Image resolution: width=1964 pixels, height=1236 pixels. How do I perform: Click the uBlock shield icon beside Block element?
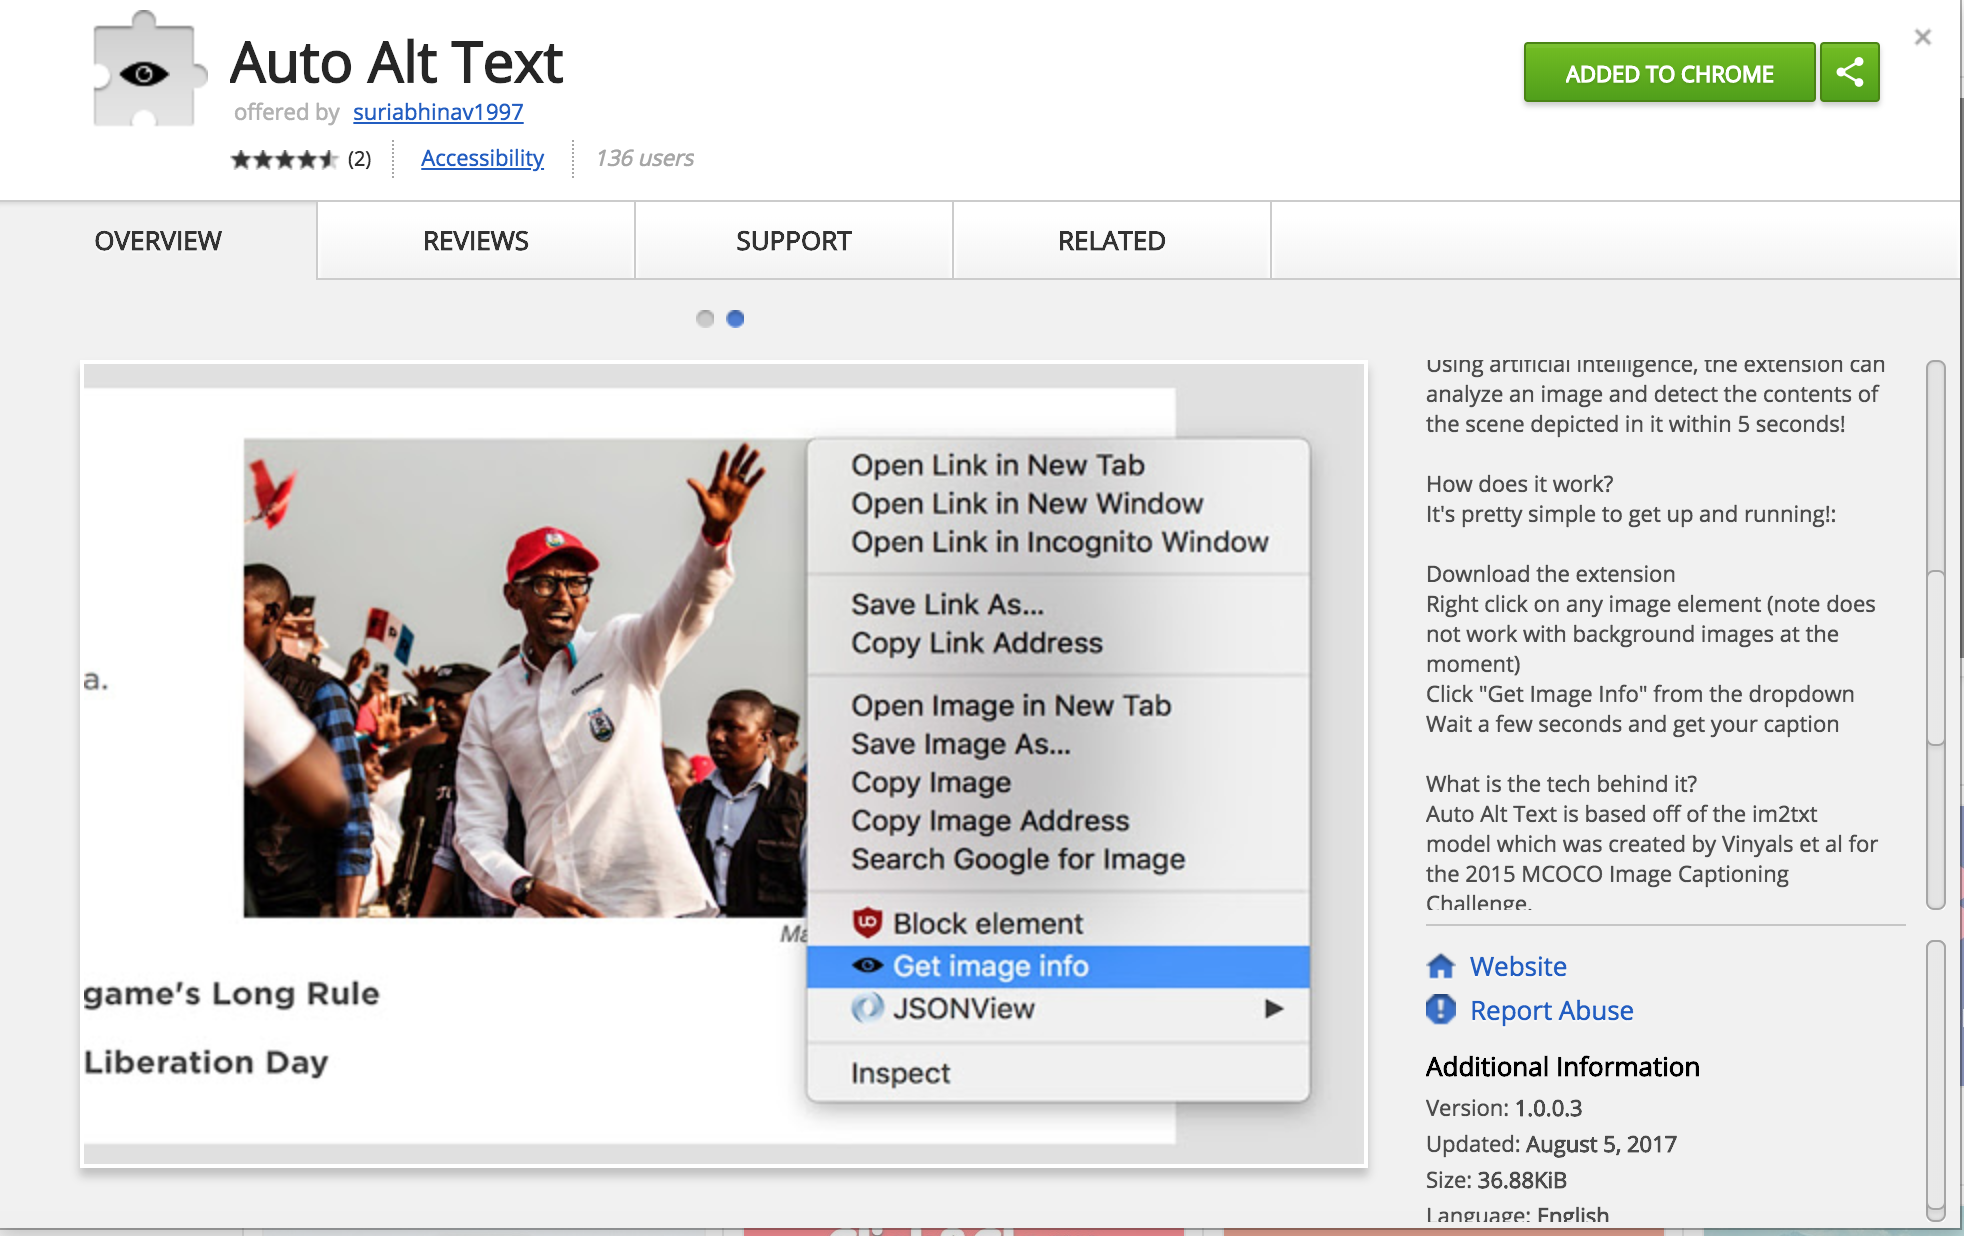point(867,922)
